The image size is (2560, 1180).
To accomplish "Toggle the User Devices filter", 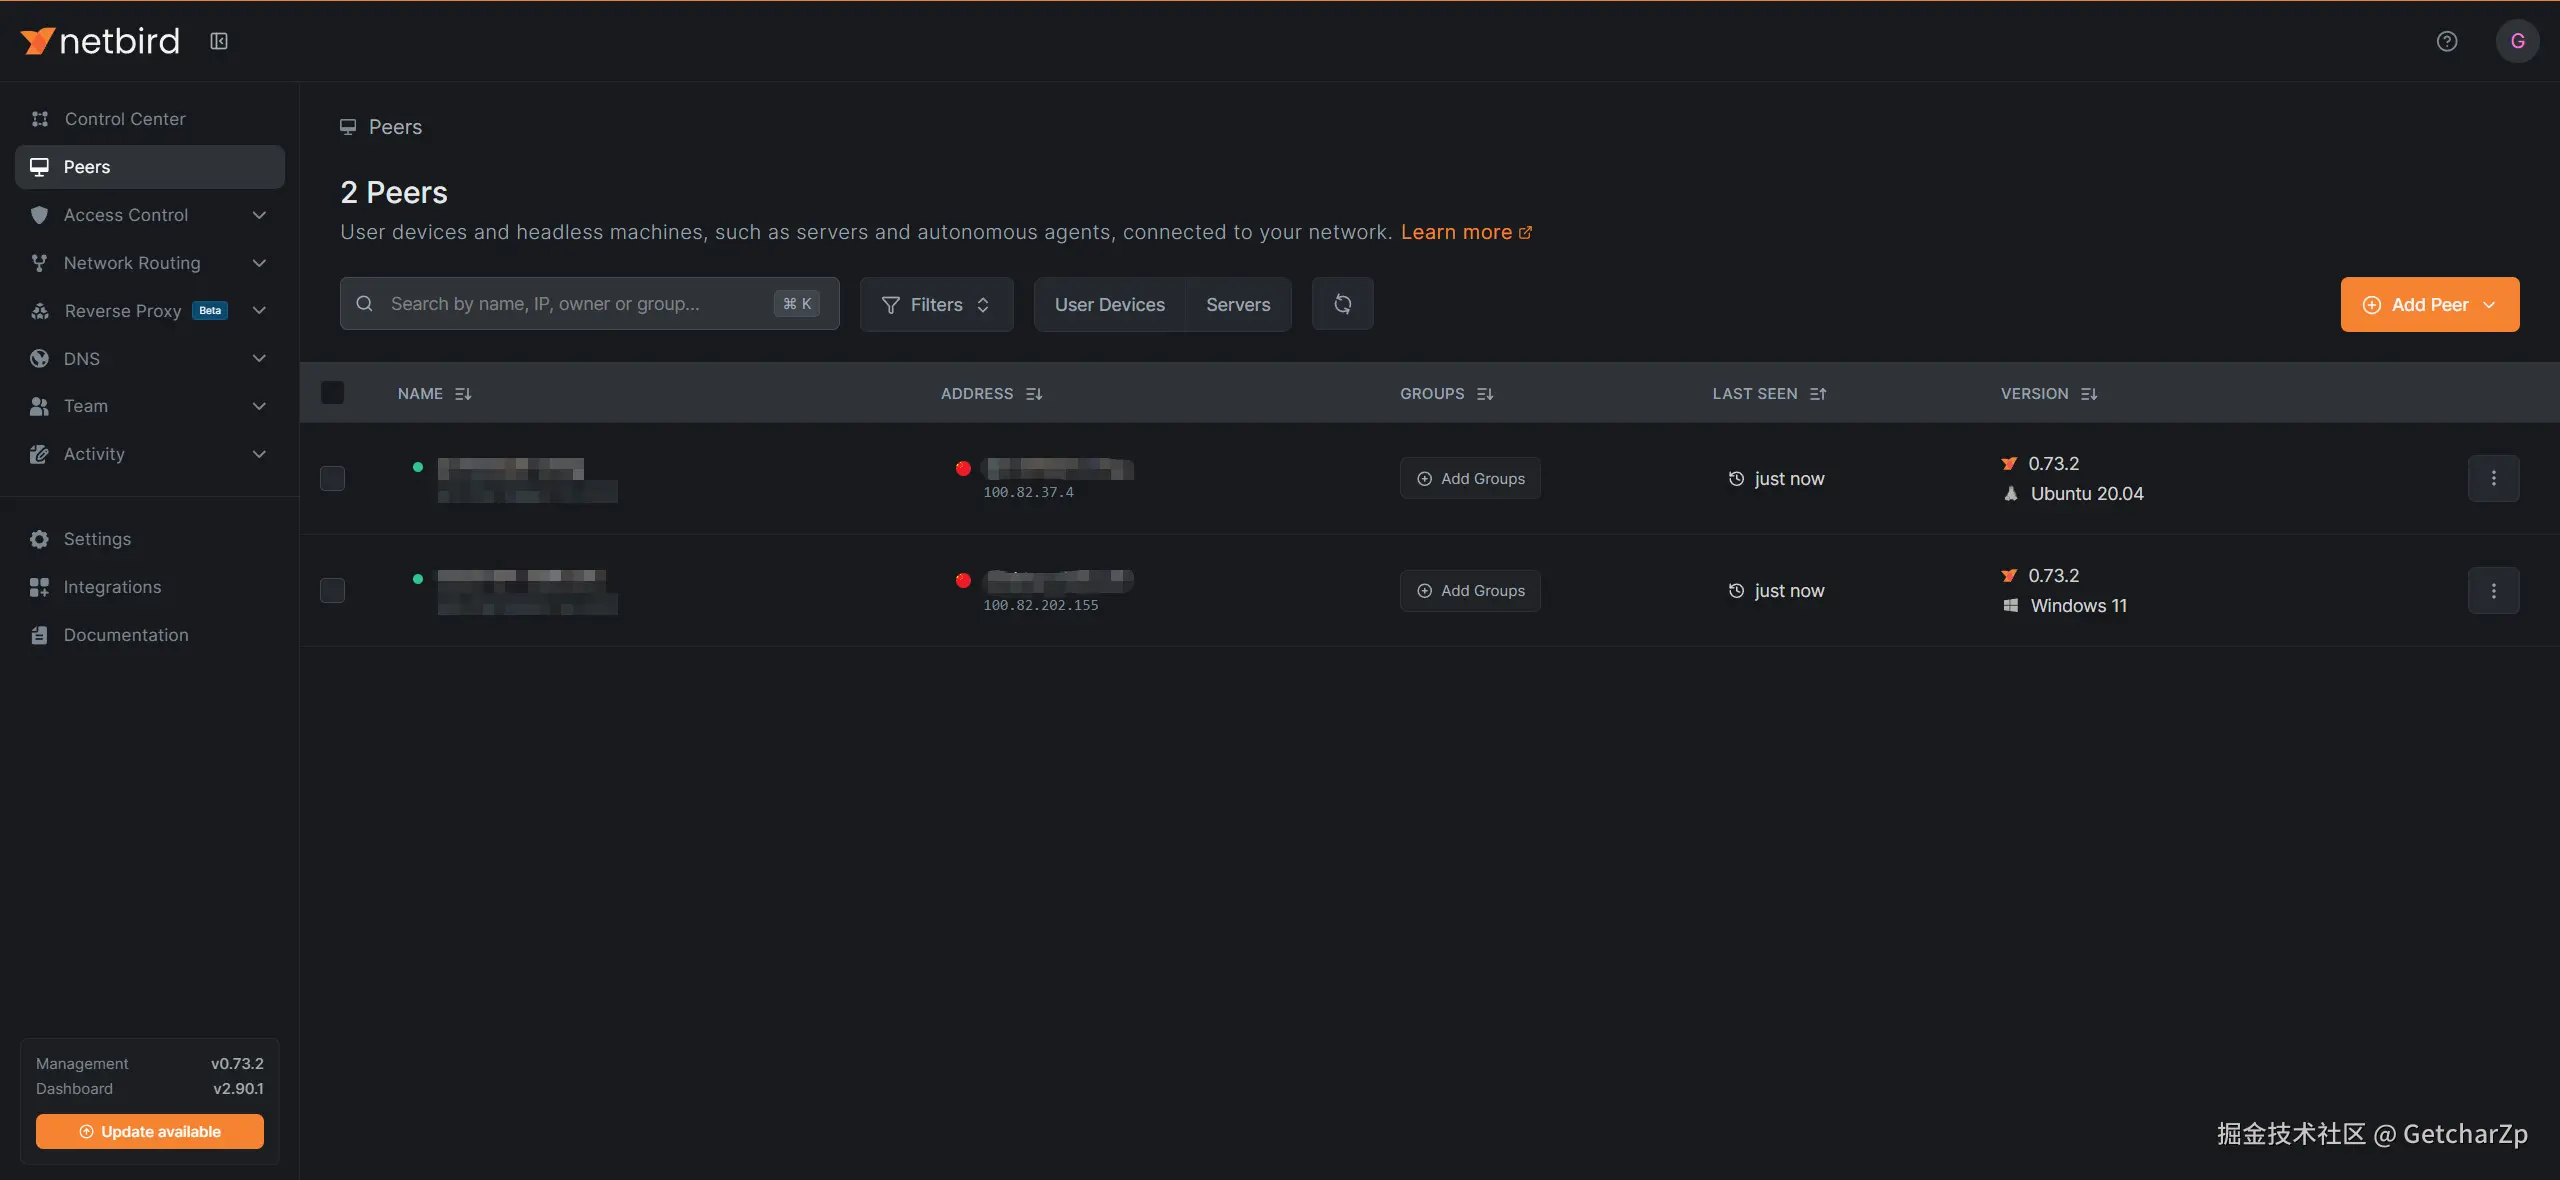I will click(1109, 304).
